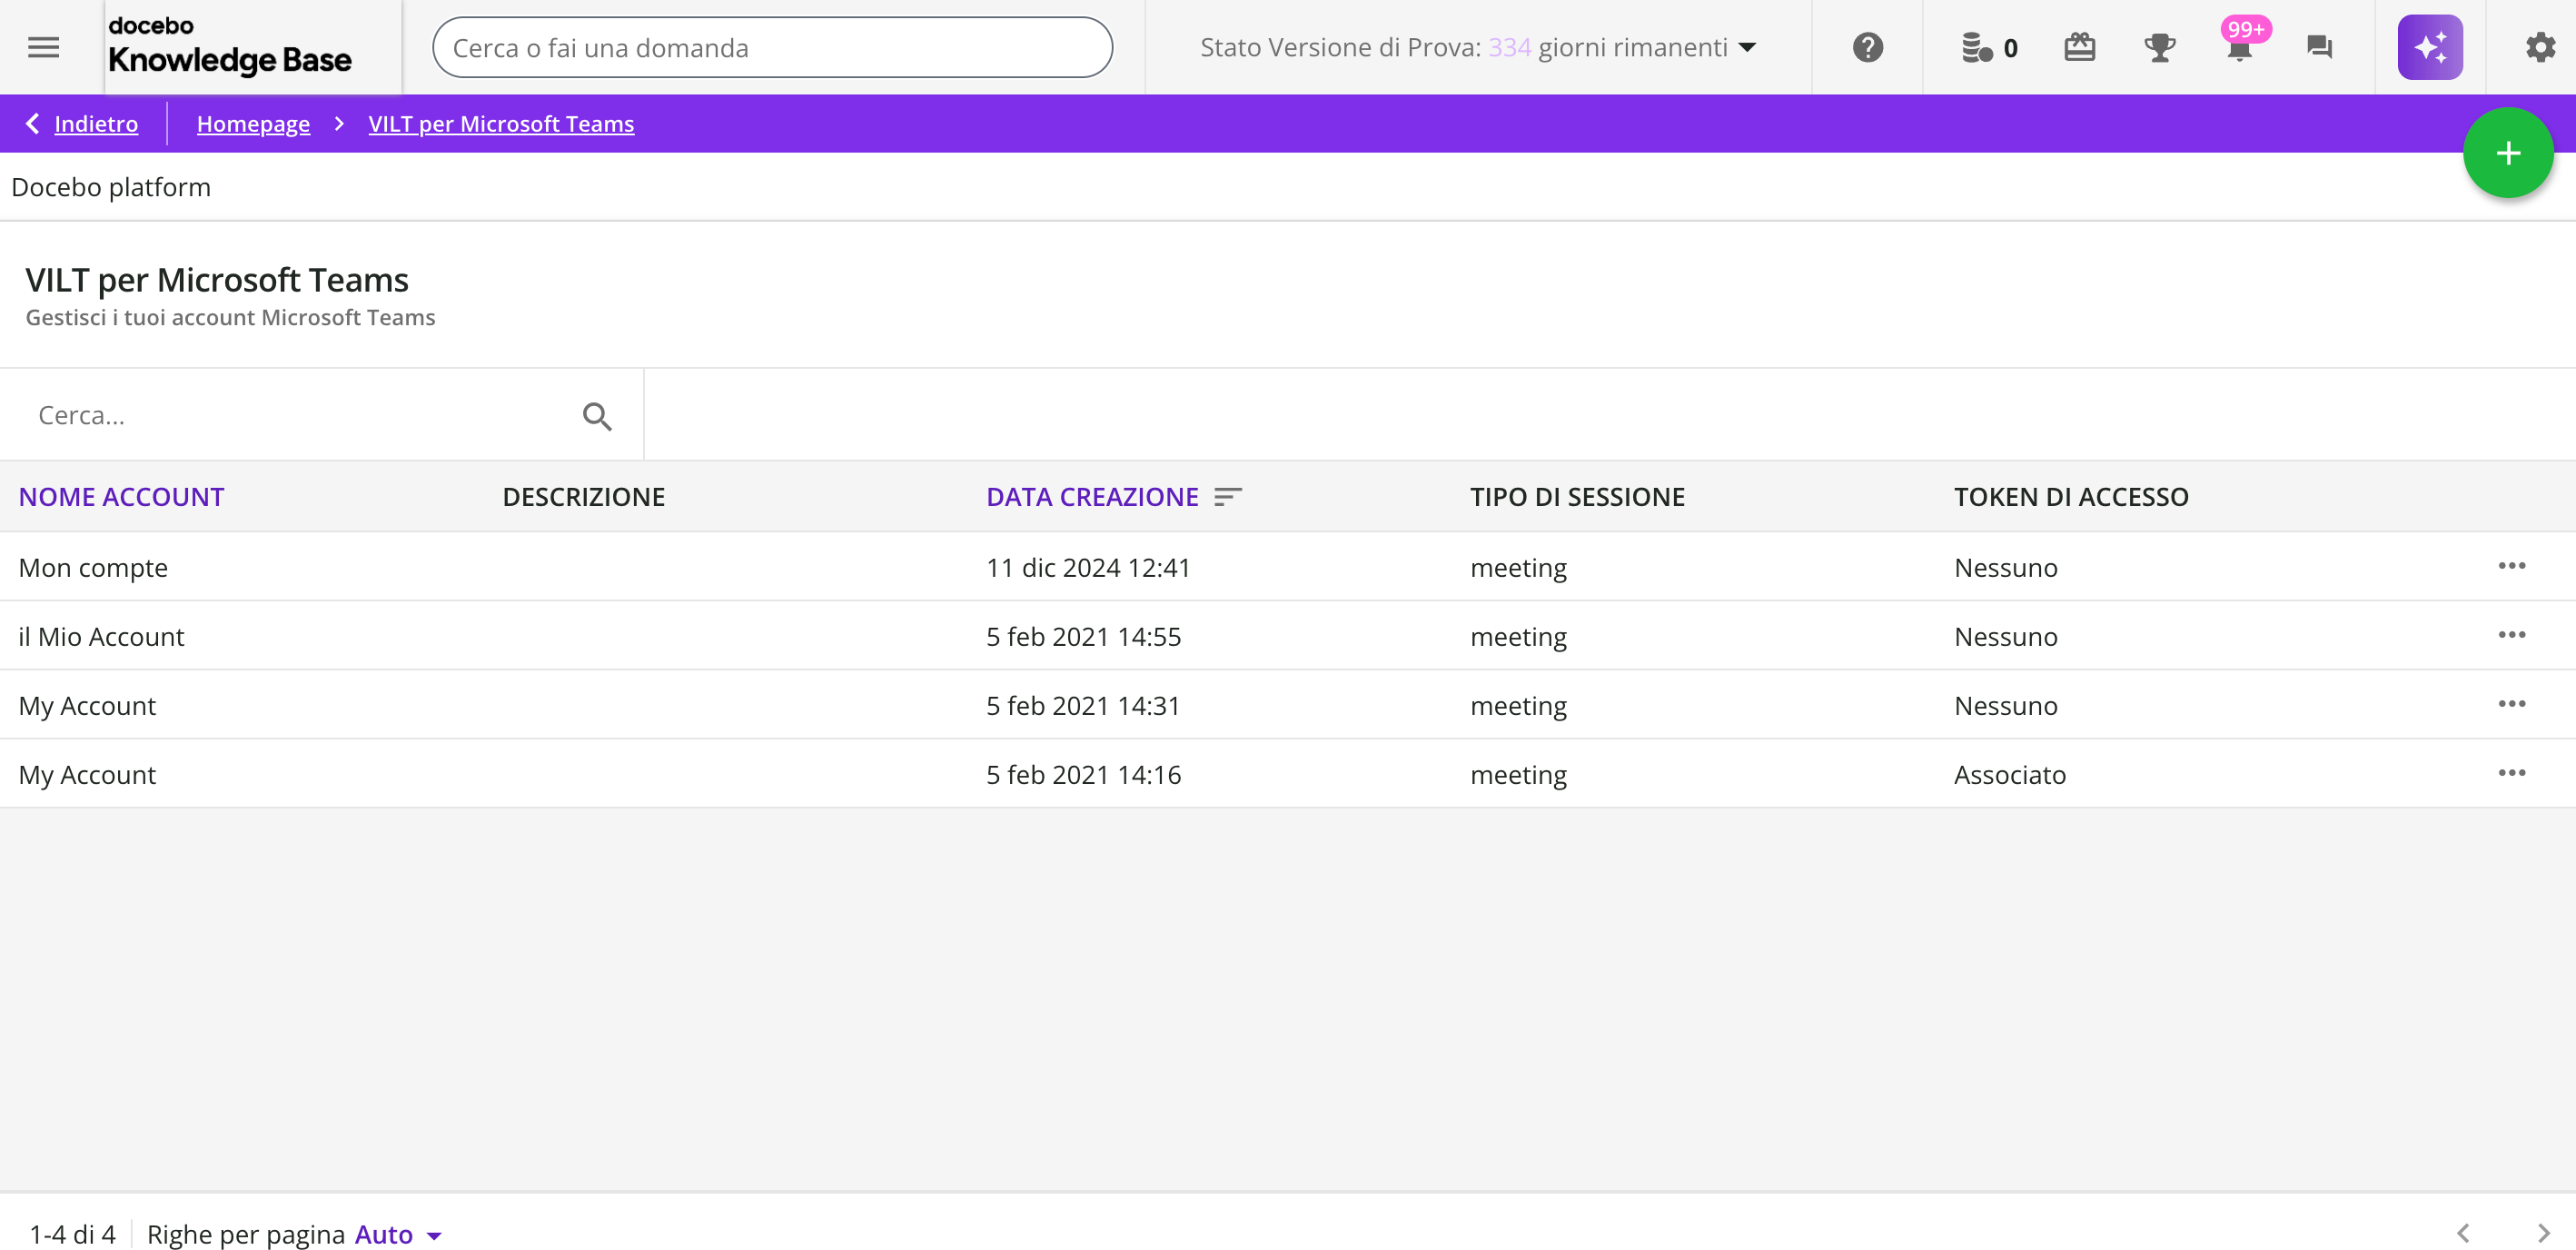Focus the Cerca o fai una domanda field

pos(771,47)
